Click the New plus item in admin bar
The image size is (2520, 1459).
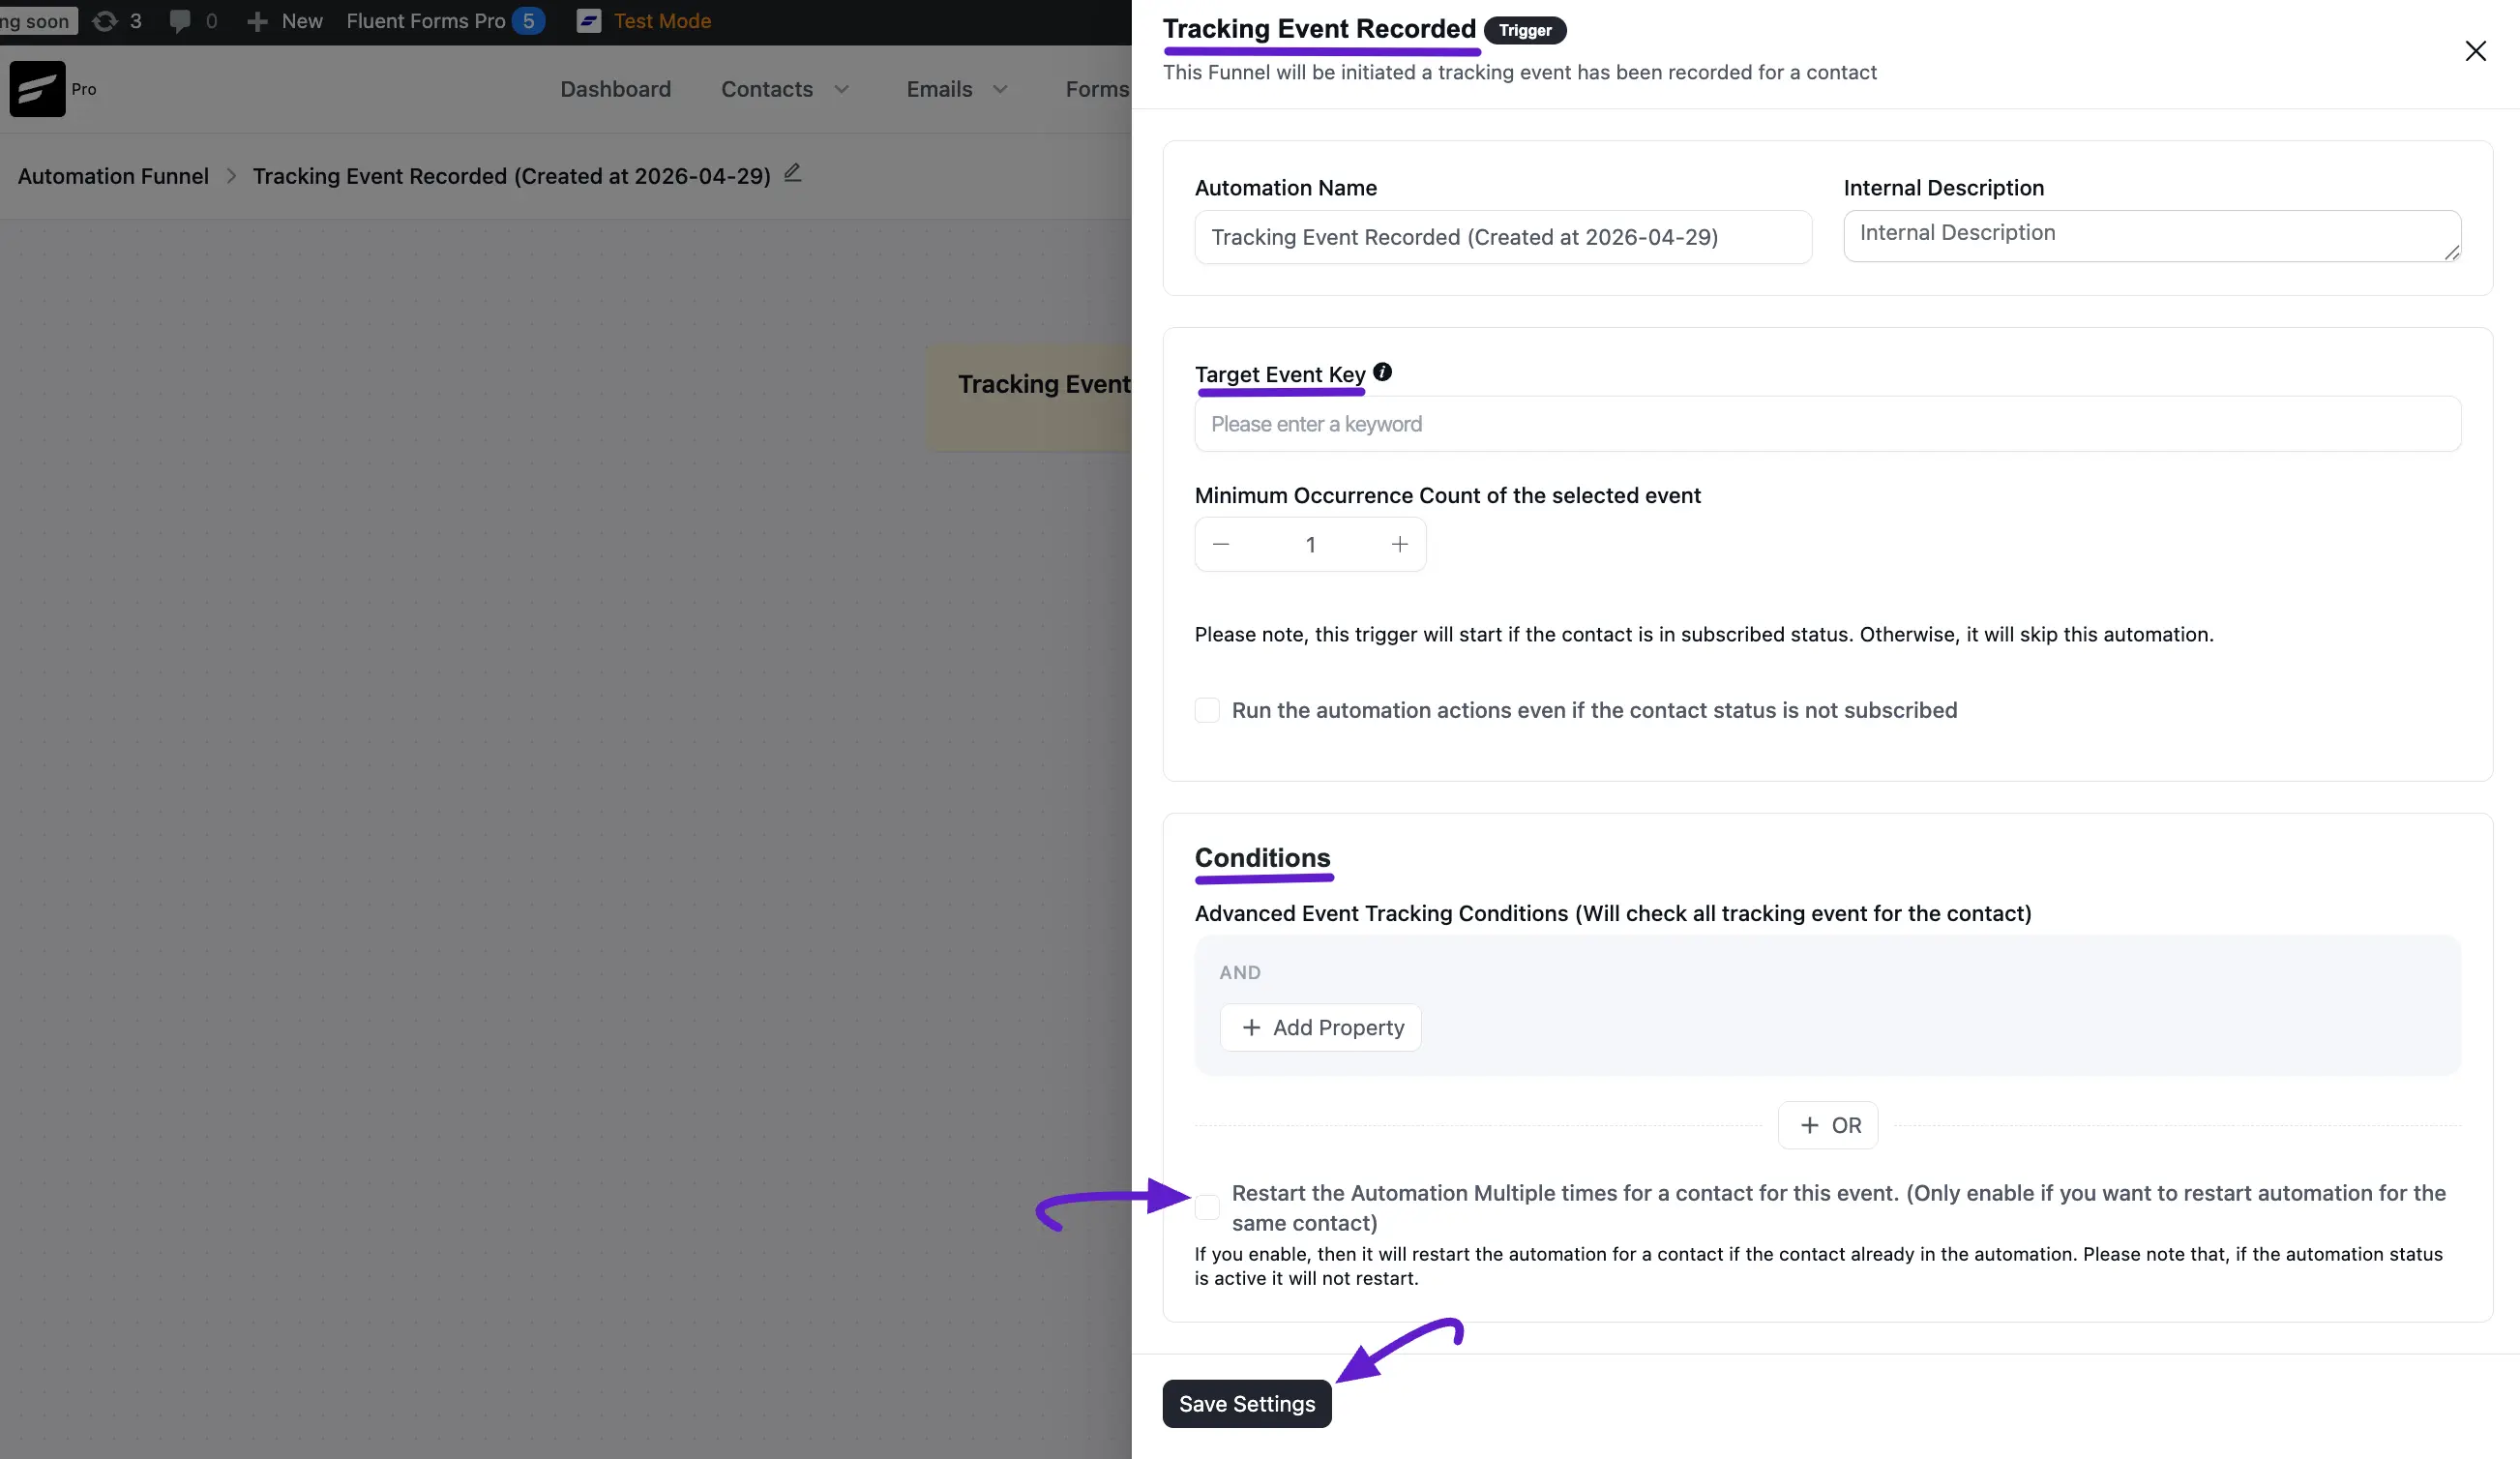pos(285,21)
